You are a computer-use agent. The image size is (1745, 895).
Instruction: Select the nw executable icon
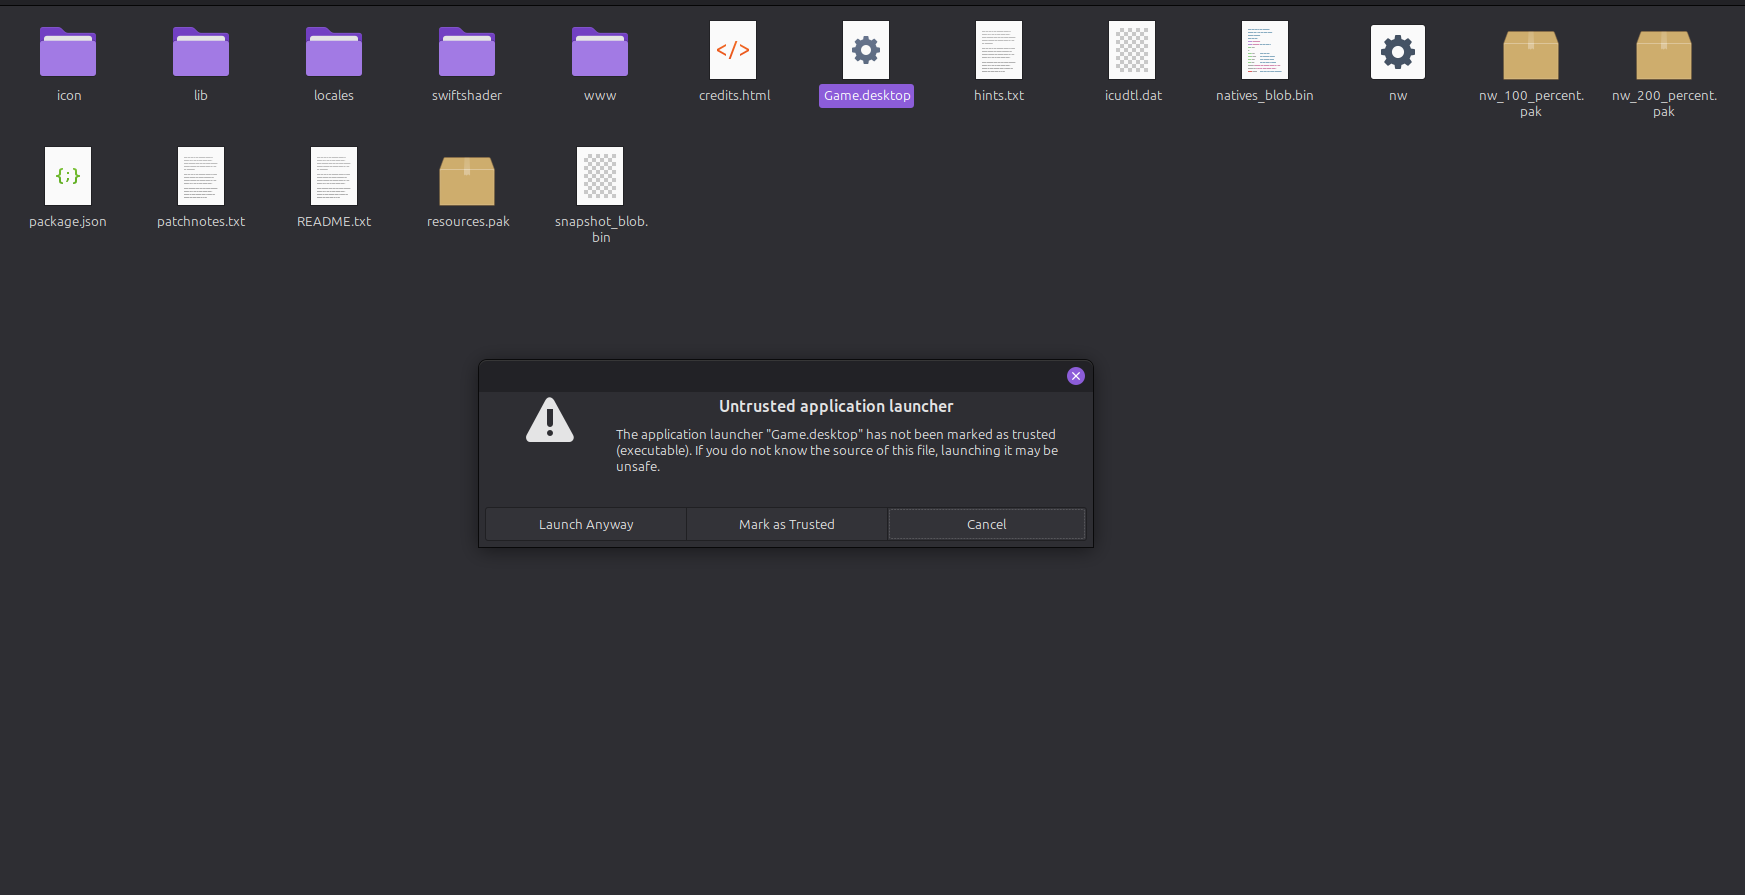(1398, 52)
